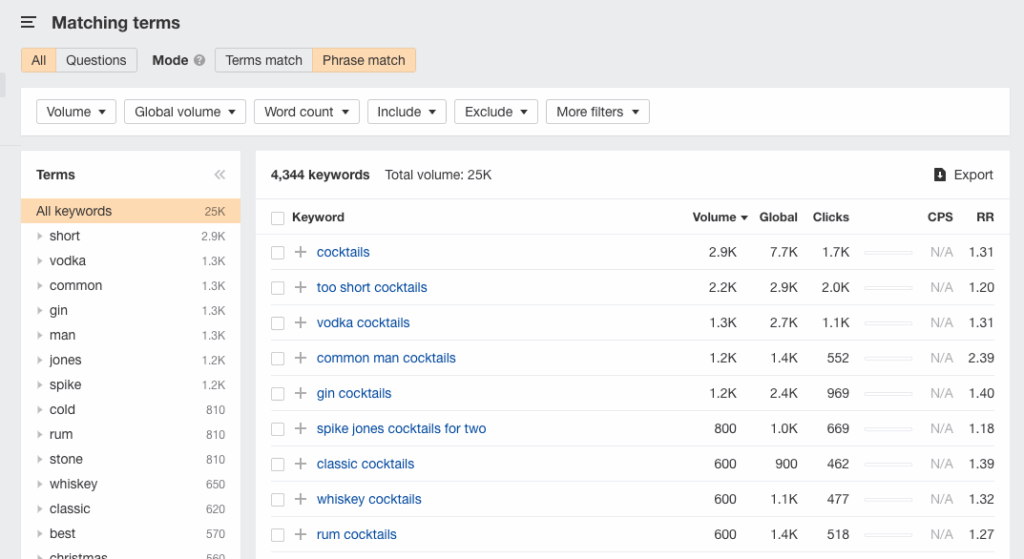
Task: Select the 'jones' term in Terms list
Action: (x=65, y=360)
